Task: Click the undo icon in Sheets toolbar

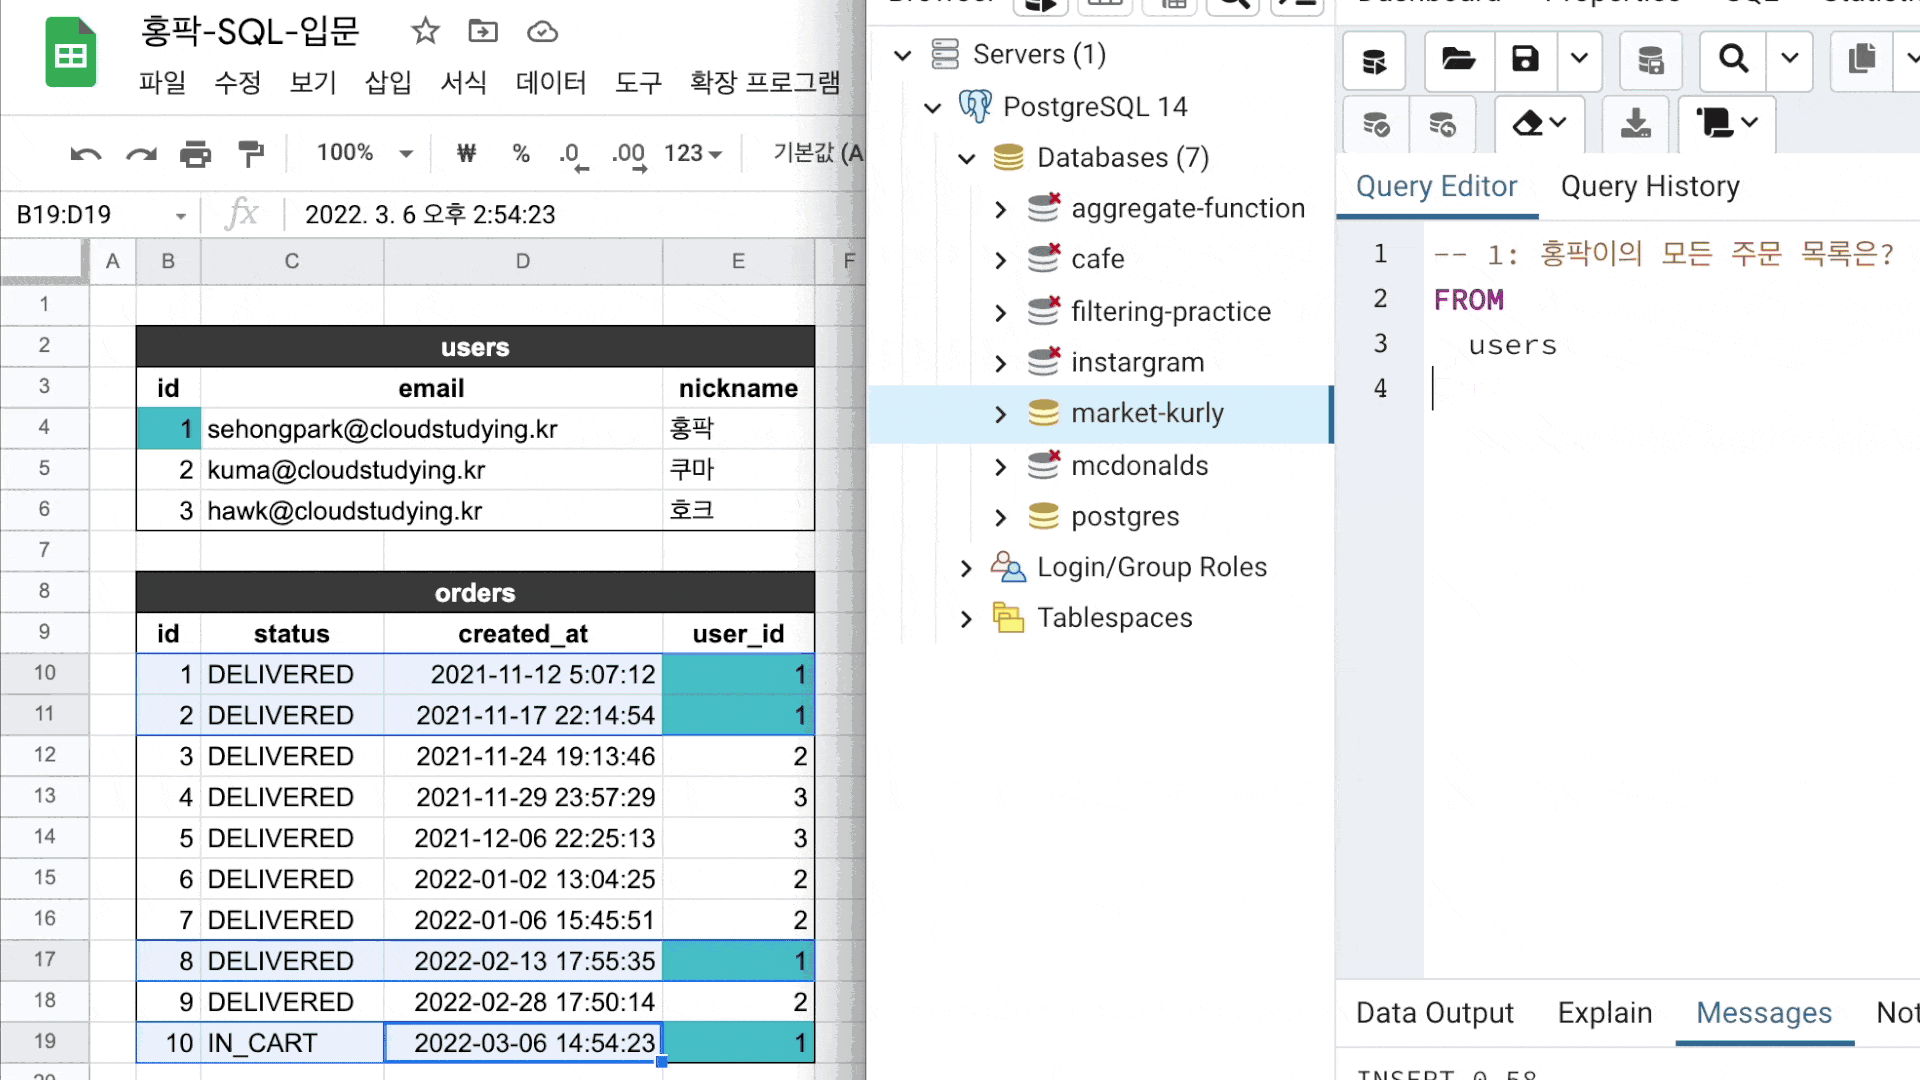Action: coord(85,154)
